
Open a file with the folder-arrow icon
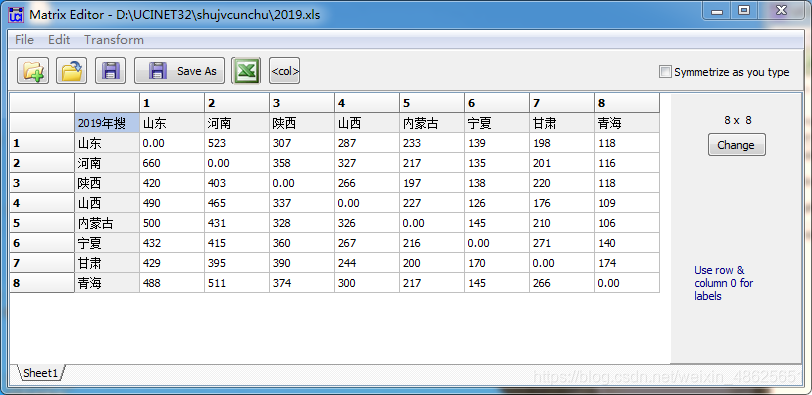(71, 71)
